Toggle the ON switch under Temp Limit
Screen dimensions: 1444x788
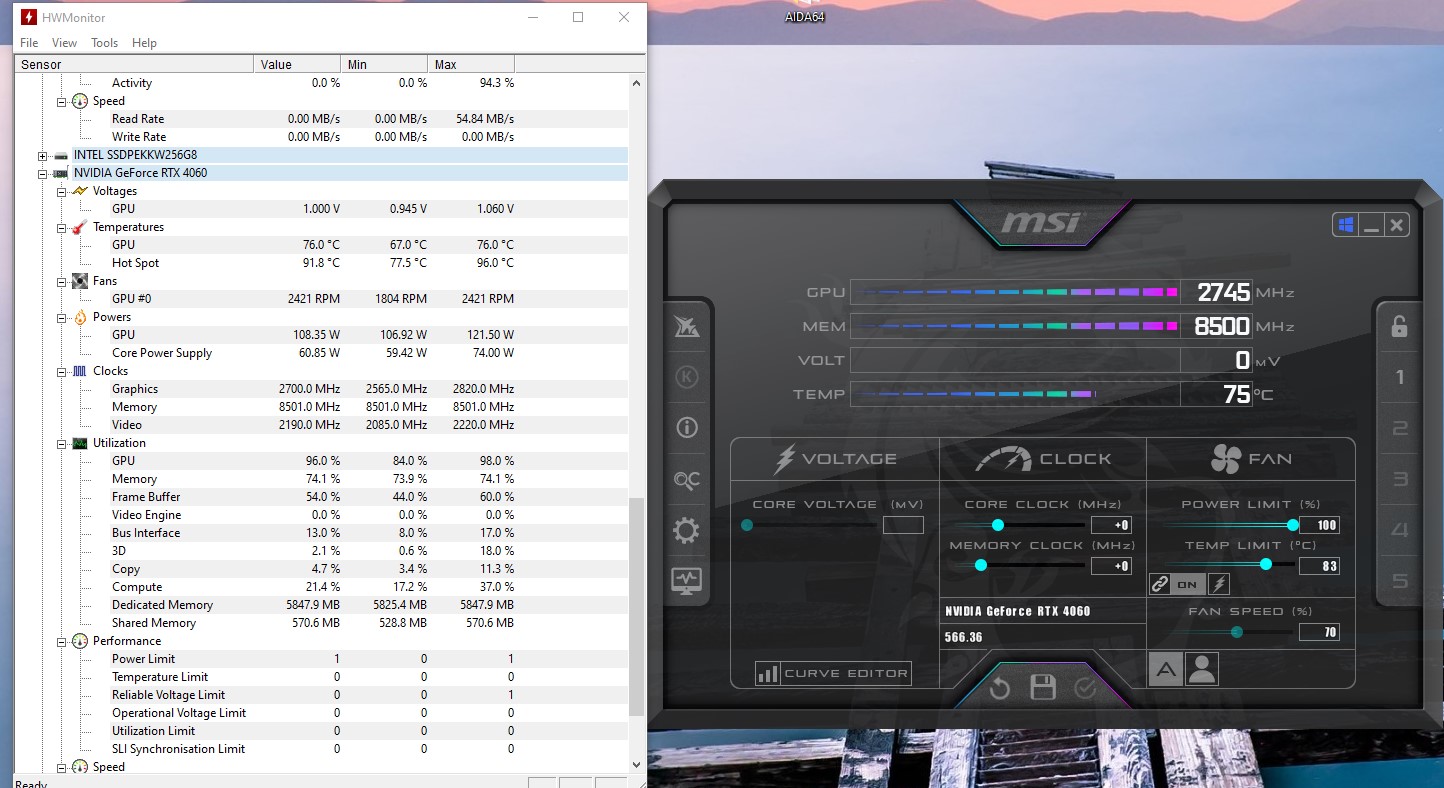coord(1188,585)
